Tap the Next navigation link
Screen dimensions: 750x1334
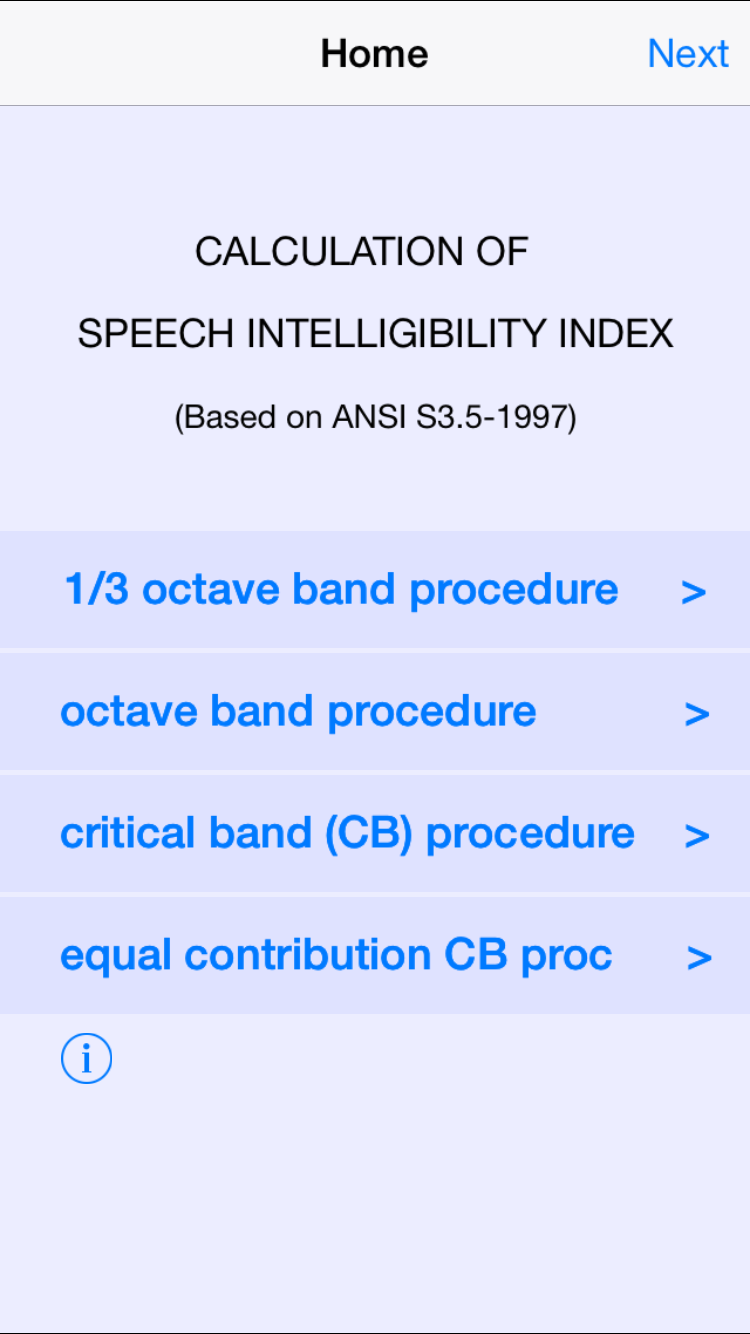[x=688, y=53]
